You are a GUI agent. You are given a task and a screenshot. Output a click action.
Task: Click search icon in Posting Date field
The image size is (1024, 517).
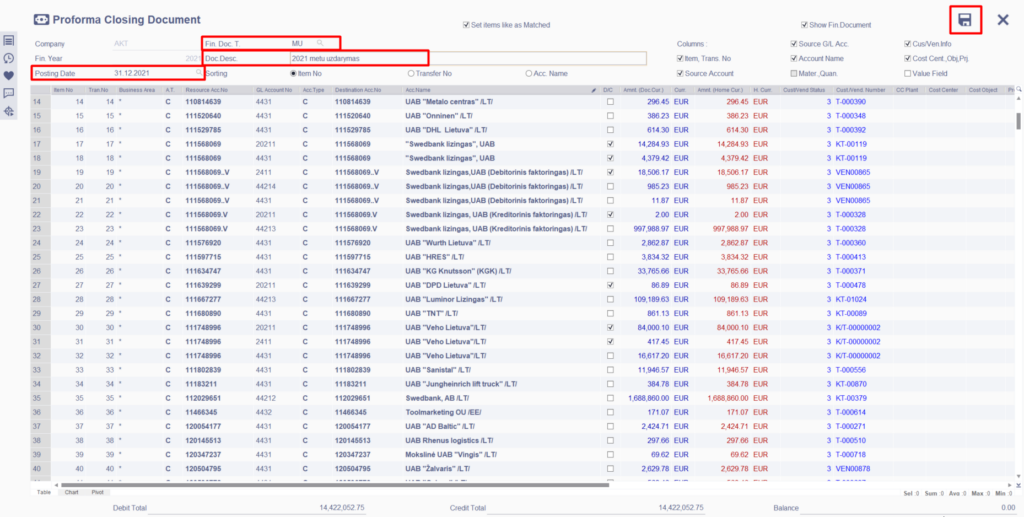click(x=198, y=73)
